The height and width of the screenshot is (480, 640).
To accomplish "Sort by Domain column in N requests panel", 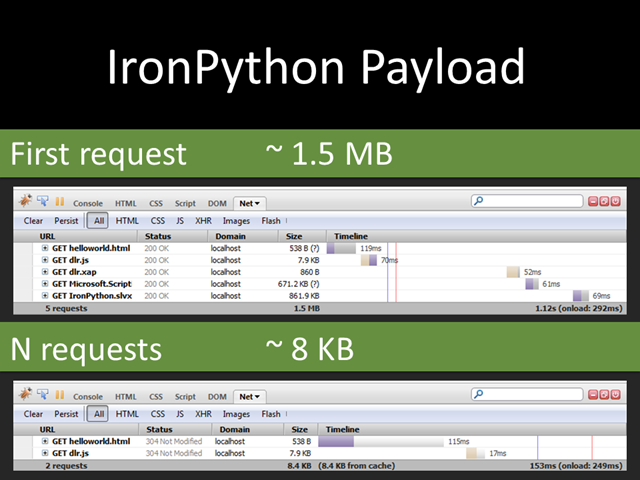I will coord(247,429).
